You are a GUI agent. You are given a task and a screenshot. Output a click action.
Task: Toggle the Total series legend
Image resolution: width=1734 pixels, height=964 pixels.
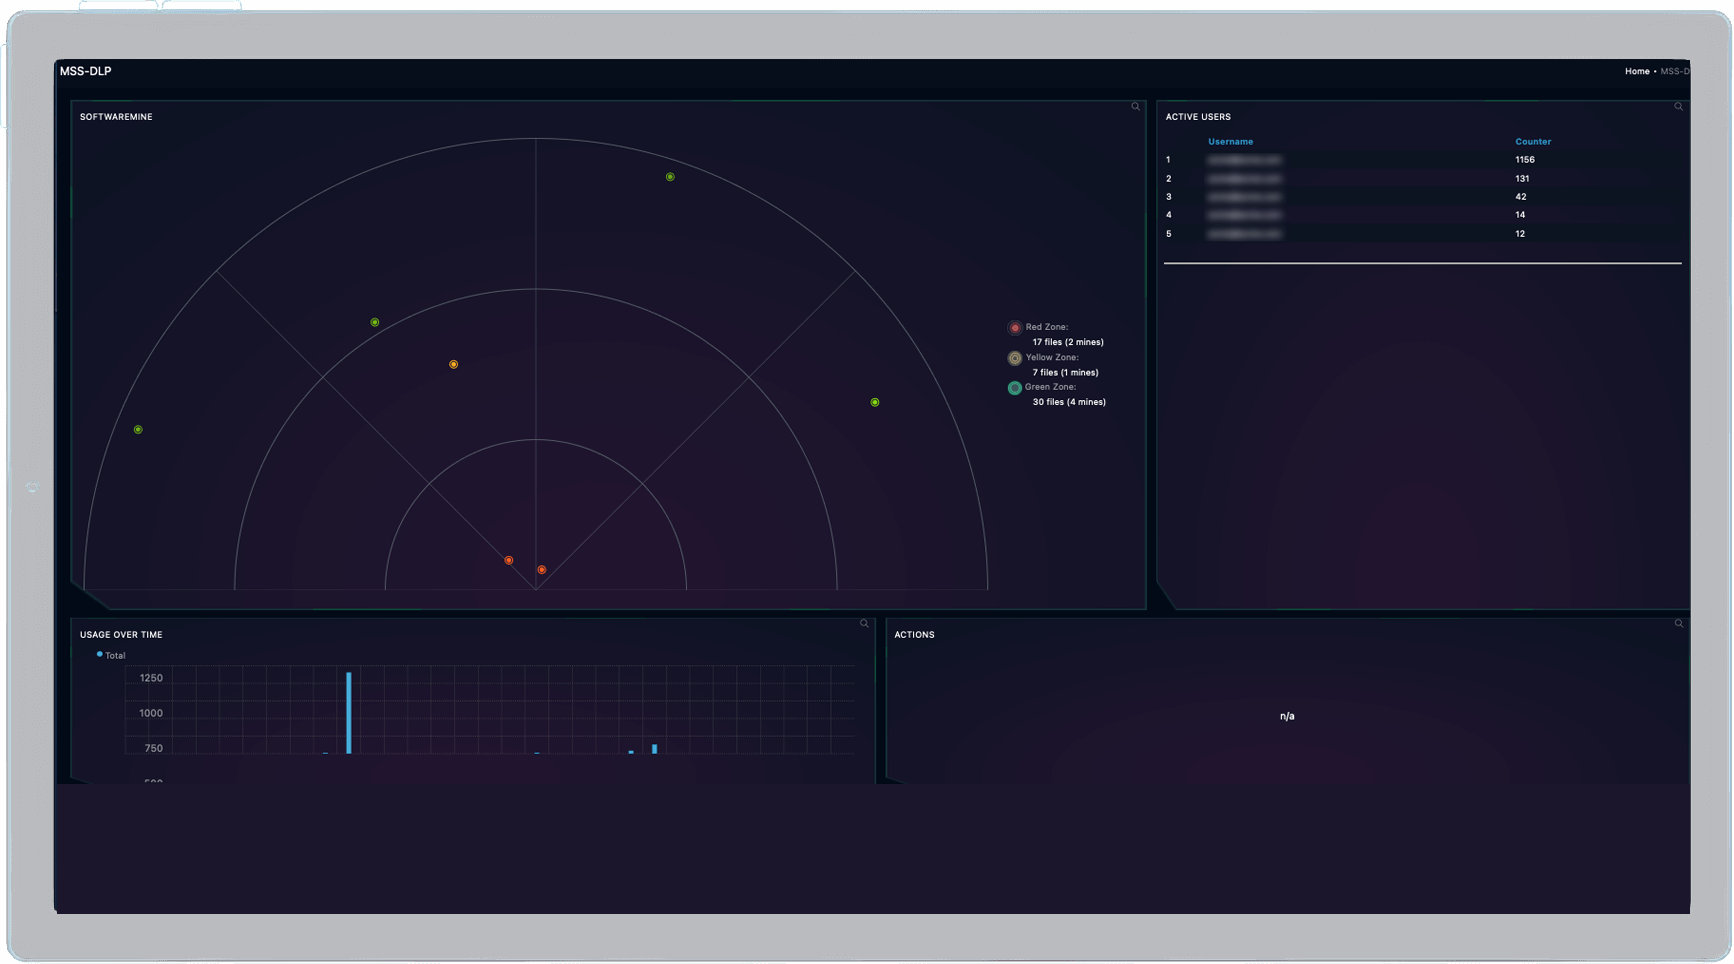pyautogui.click(x=111, y=655)
